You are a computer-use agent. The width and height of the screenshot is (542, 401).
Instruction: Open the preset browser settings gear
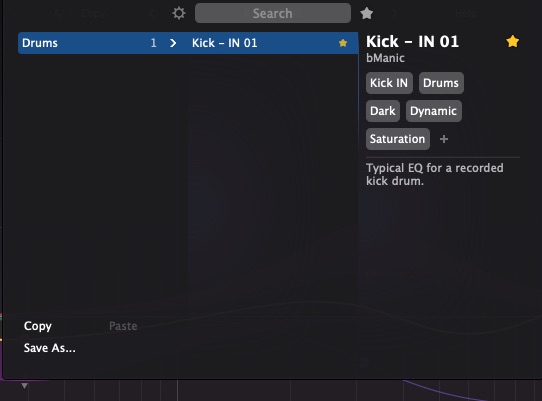coord(179,13)
